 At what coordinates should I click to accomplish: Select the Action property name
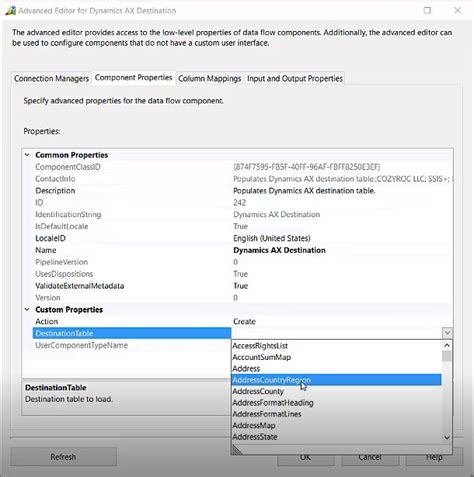(47, 322)
